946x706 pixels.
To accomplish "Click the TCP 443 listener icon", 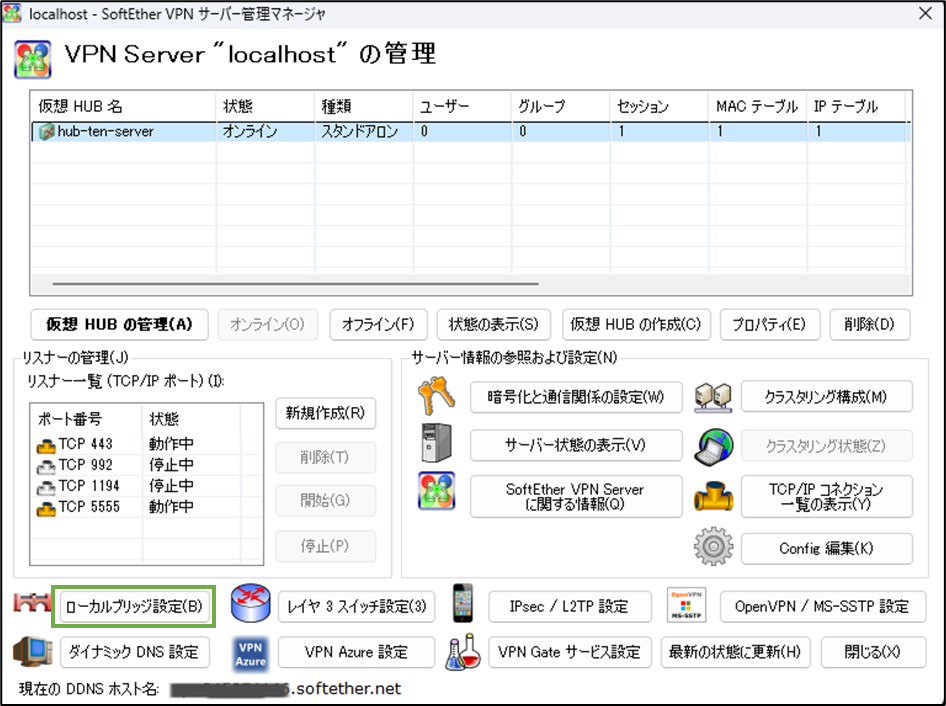I will (x=46, y=445).
